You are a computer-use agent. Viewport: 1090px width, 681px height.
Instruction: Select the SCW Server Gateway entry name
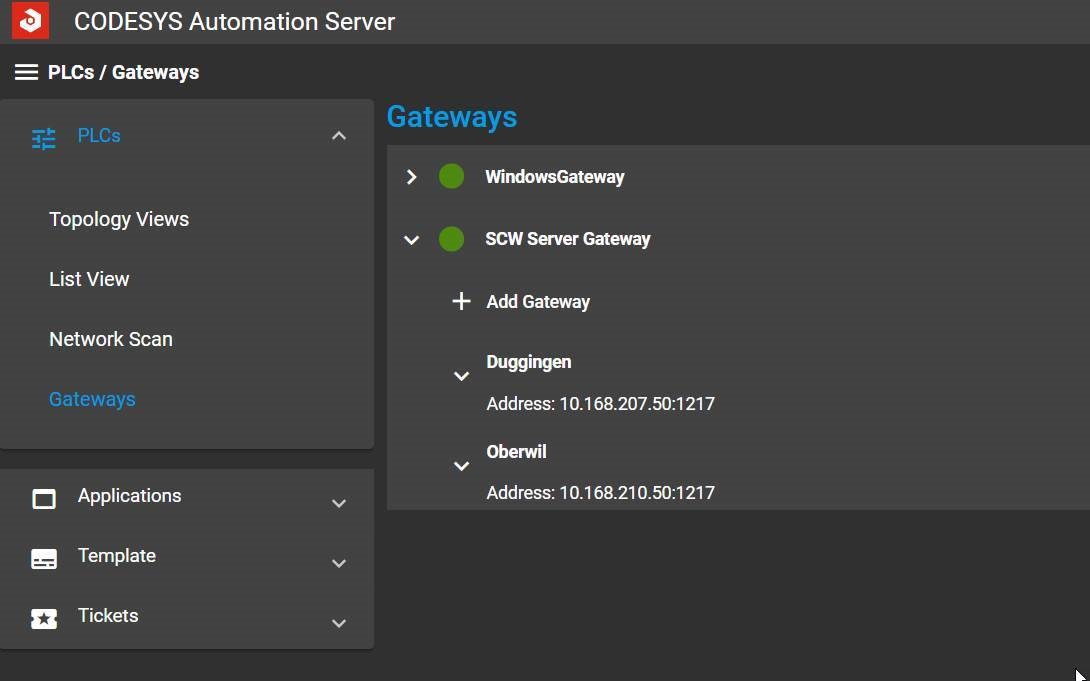(x=568, y=239)
